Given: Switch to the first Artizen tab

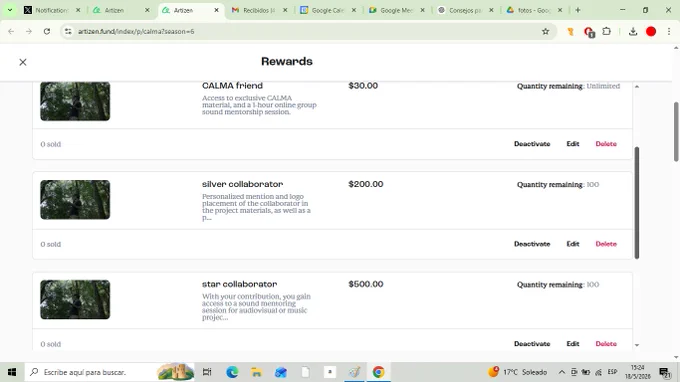Looking at the screenshot, I should coord(114,10).
